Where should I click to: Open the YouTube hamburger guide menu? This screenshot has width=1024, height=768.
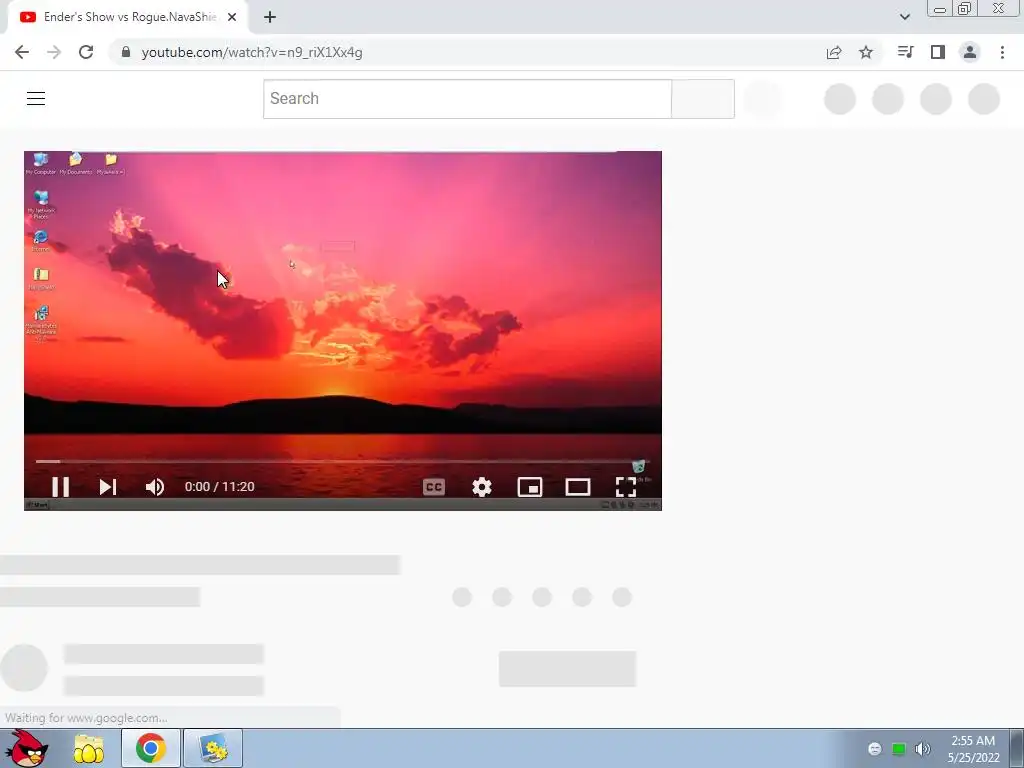point(36,99)
